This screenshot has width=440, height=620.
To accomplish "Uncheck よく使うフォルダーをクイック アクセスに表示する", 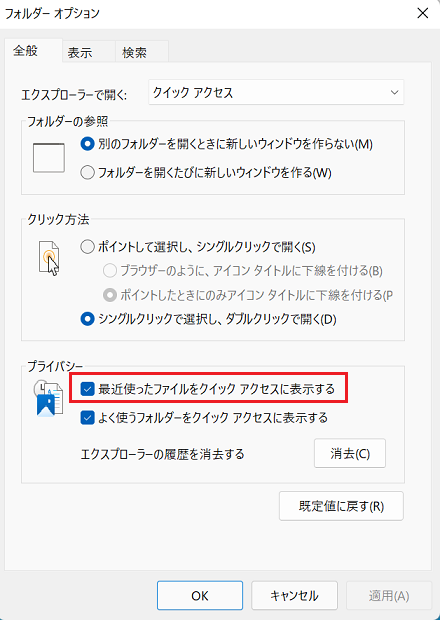I will [87, 418].
